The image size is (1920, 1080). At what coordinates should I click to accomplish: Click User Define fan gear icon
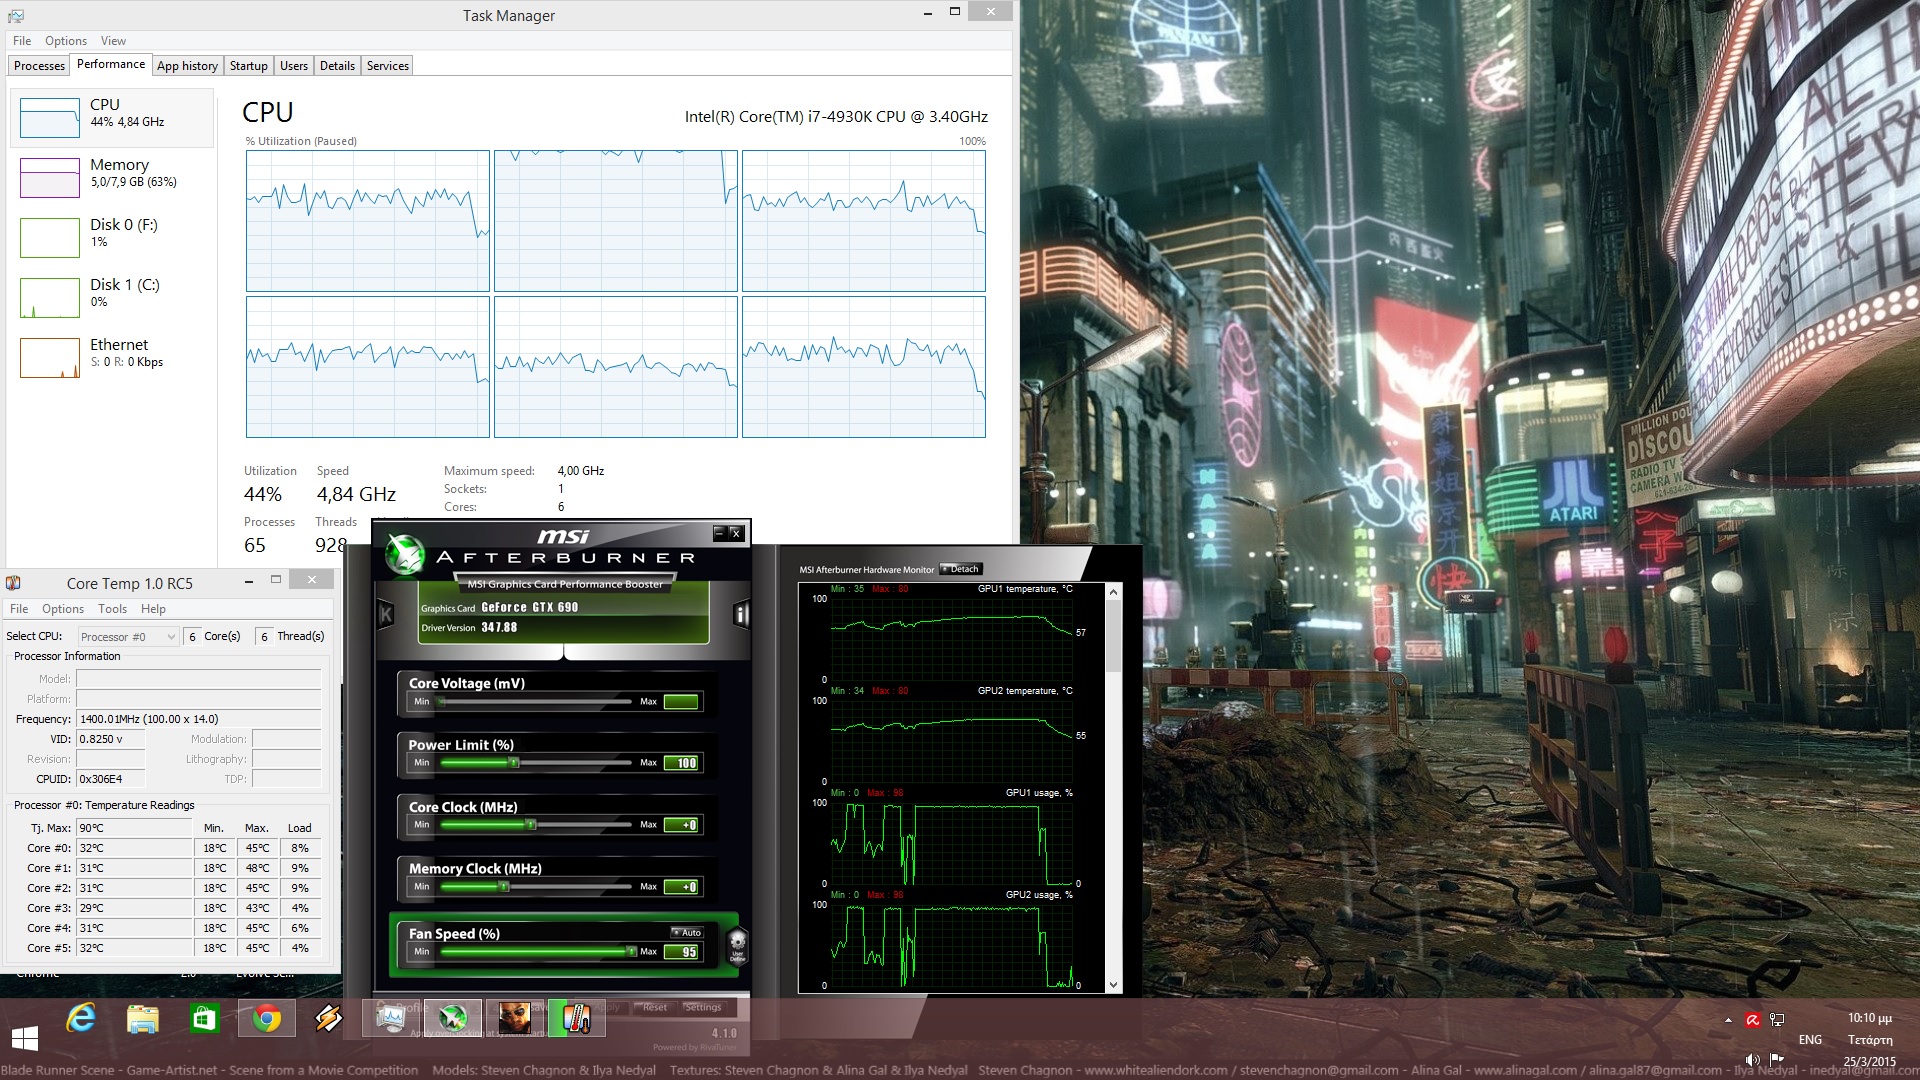click(x=738, y=943)
